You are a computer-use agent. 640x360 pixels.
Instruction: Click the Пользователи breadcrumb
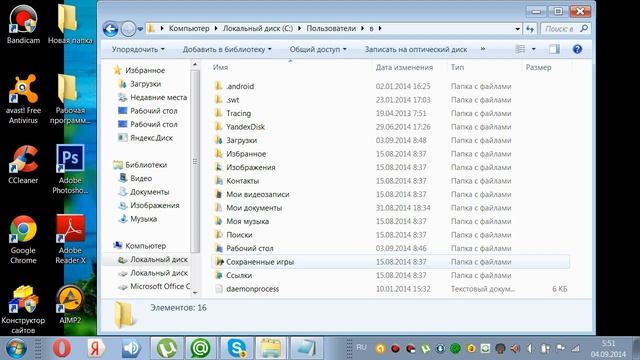[331, 29]
